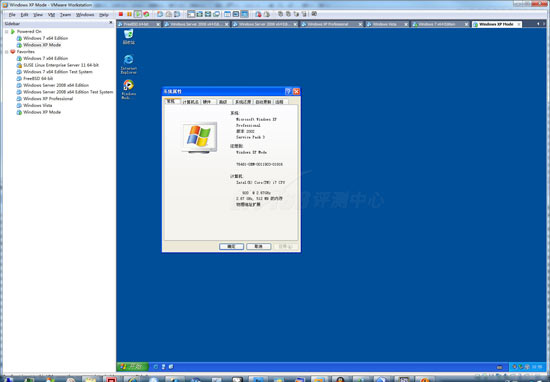Click the Unity mode toolbar icon
The image size is (550, 382).
(217, 14)
